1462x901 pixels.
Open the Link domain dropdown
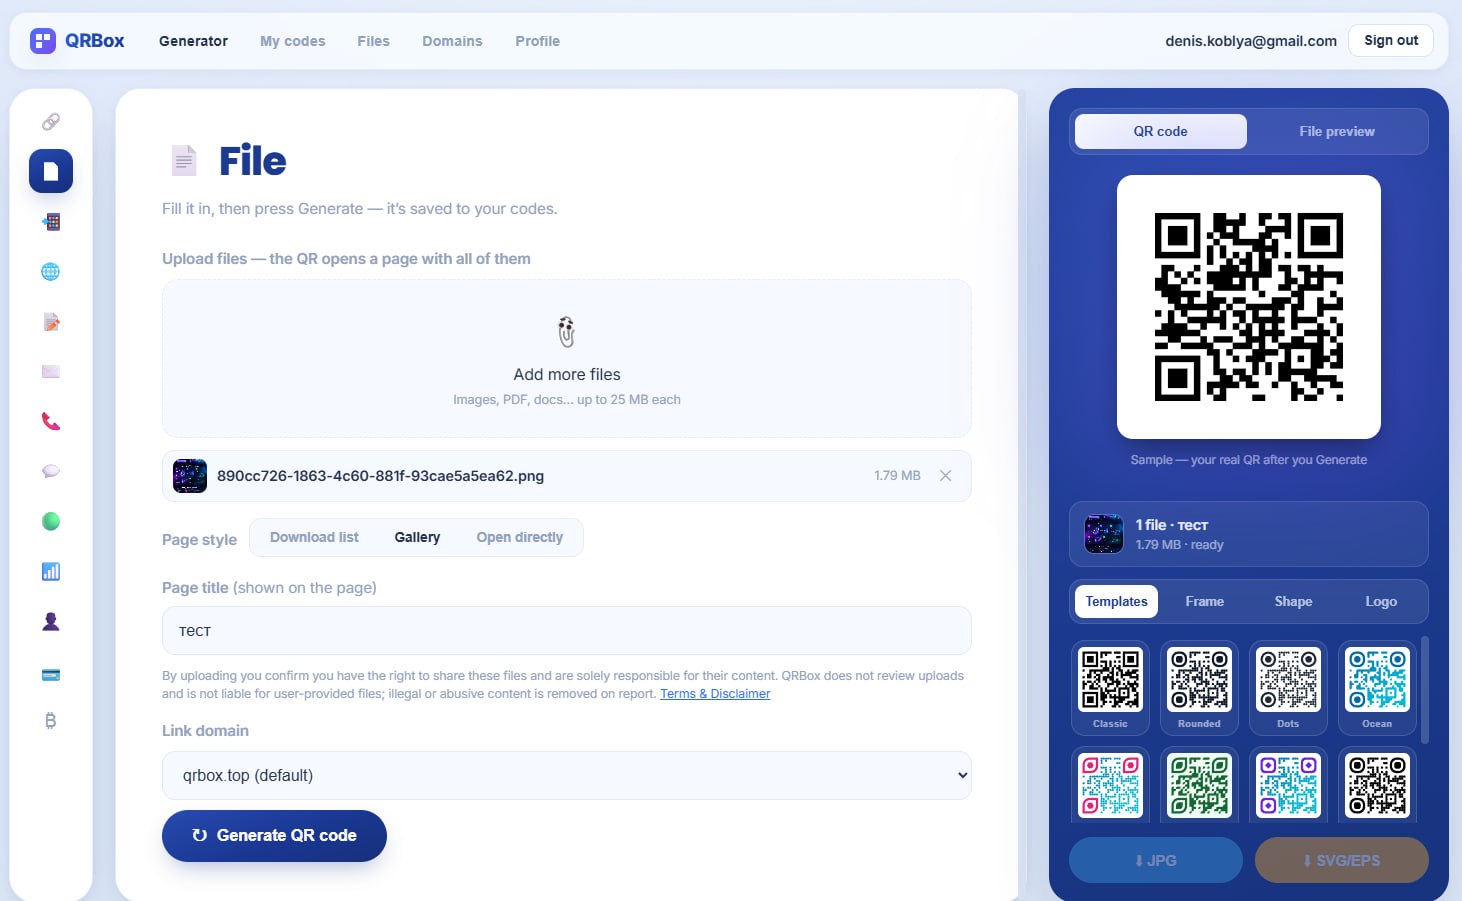coord(567,775)
